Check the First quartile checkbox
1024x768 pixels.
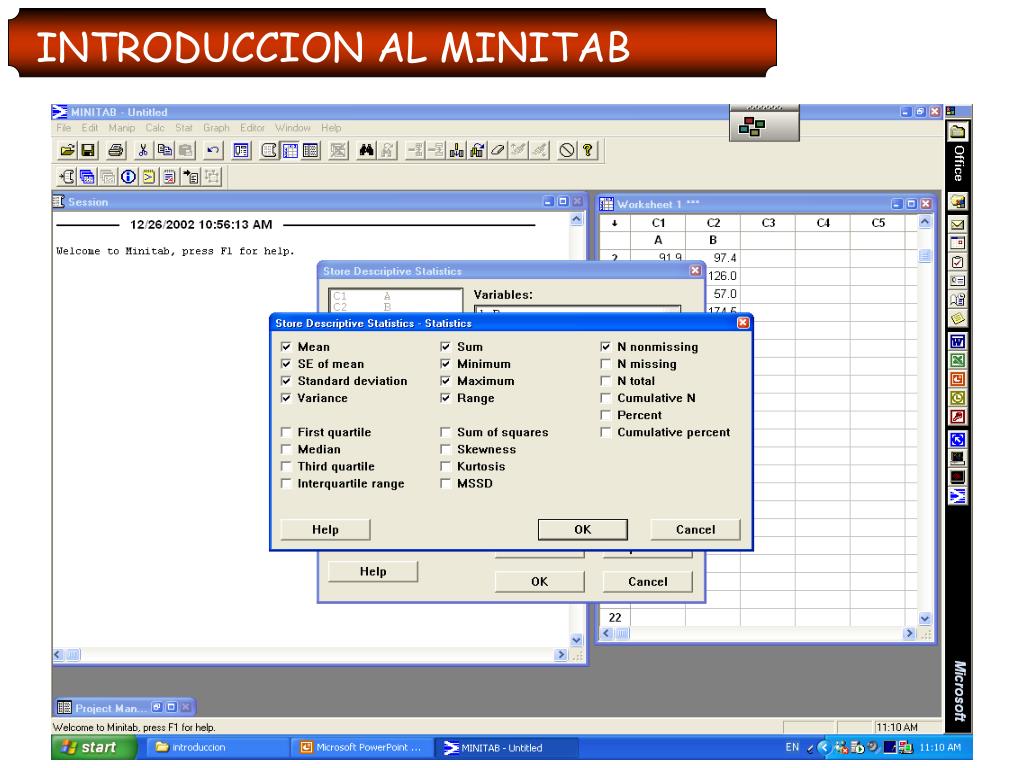click(286, 432)
